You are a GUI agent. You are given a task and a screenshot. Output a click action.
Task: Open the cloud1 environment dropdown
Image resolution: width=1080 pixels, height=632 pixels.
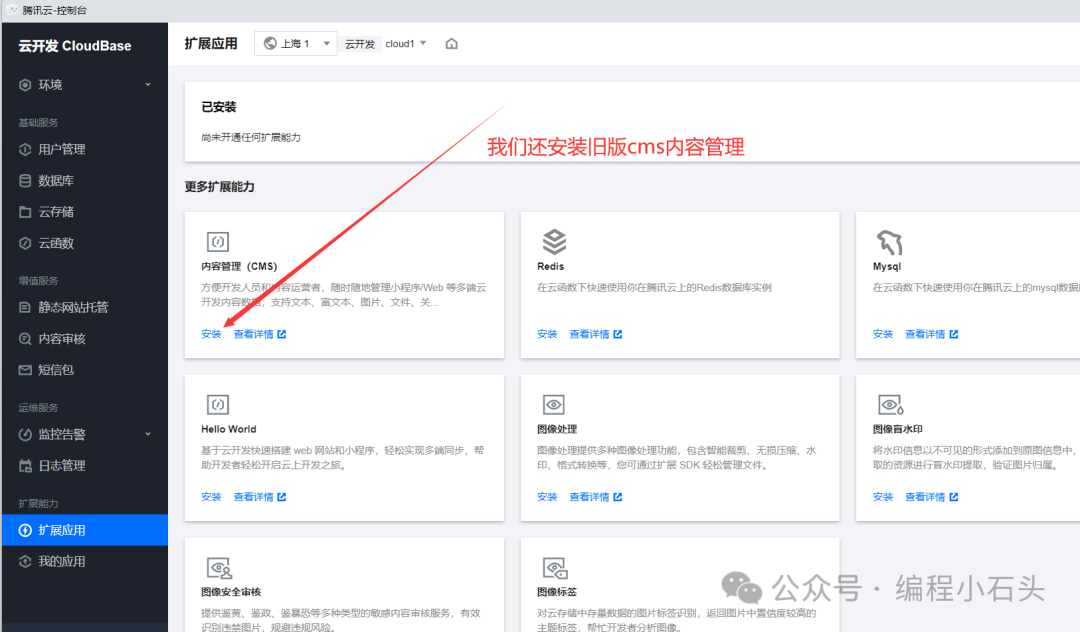click(x=406, y=43)
